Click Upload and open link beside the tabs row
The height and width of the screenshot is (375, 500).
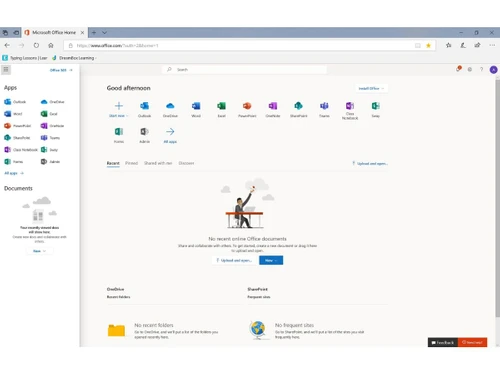(370, 164)
